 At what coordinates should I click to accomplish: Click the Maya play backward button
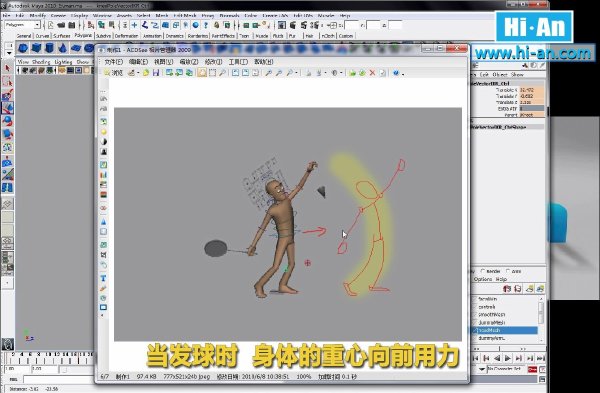(497, 358)
